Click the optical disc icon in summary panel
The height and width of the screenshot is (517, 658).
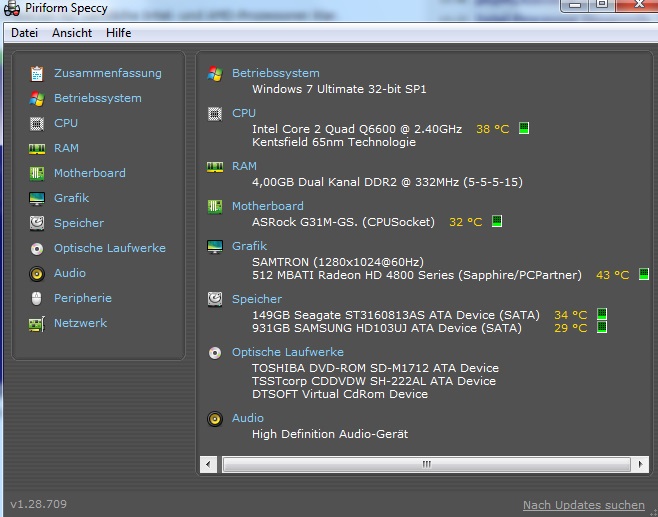pos(215,352)
